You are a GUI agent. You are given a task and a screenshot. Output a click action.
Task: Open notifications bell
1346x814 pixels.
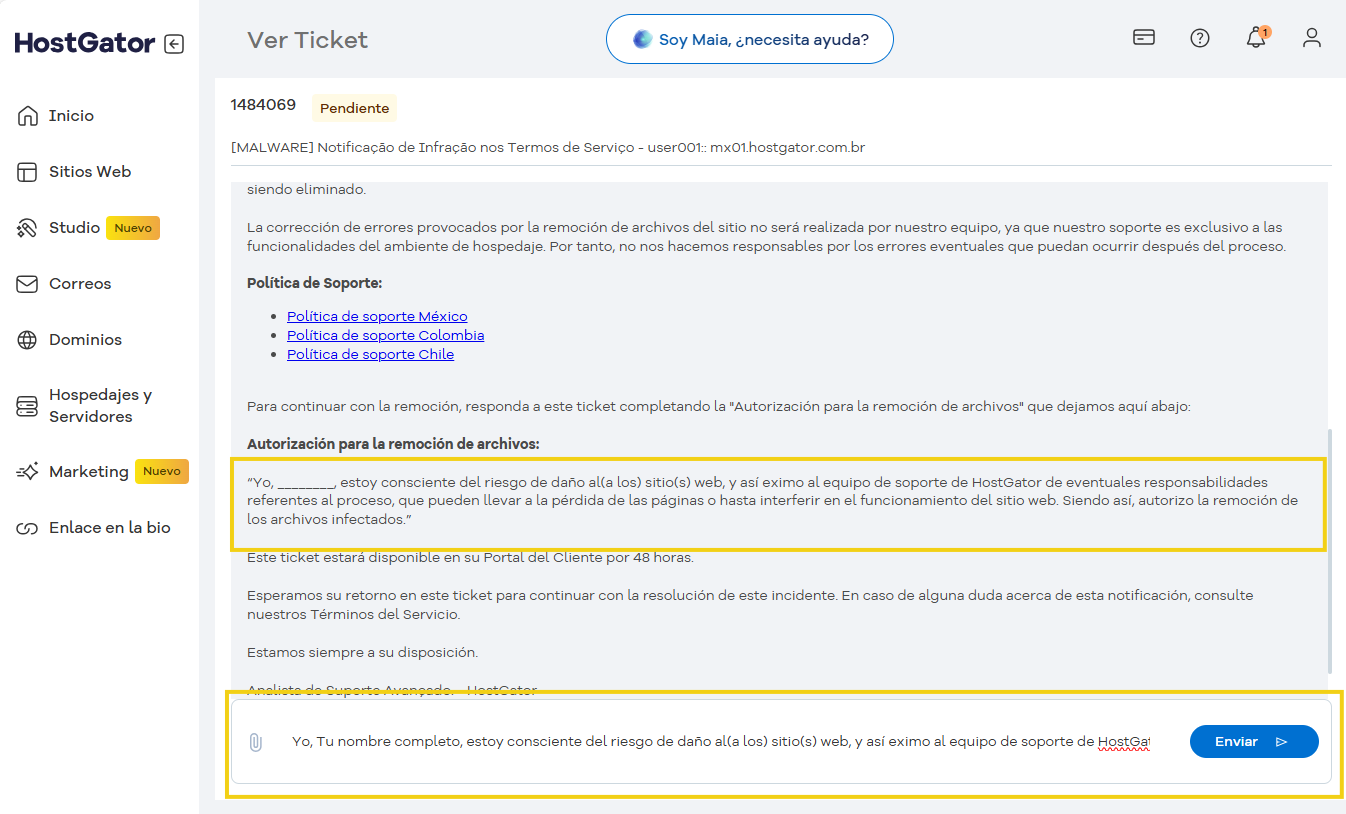pyautogui.click(x=1256, y=38)
